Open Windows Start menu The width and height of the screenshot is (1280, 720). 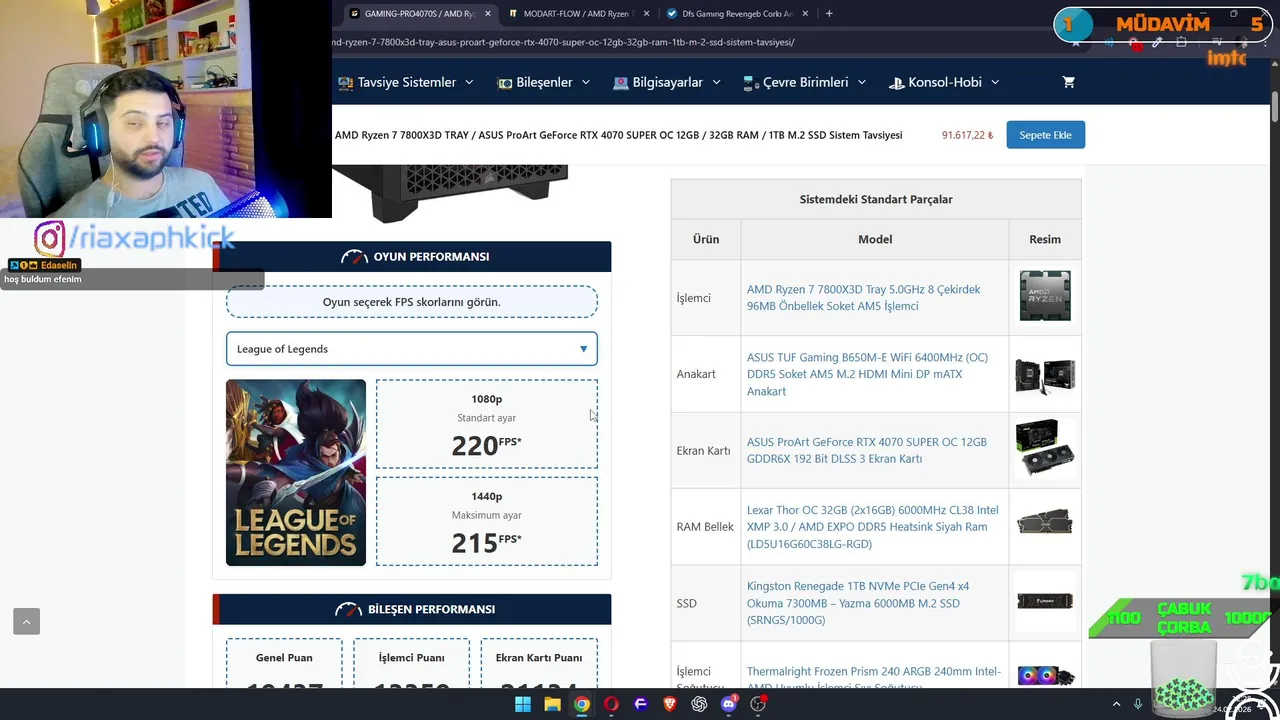coord(523,704)
